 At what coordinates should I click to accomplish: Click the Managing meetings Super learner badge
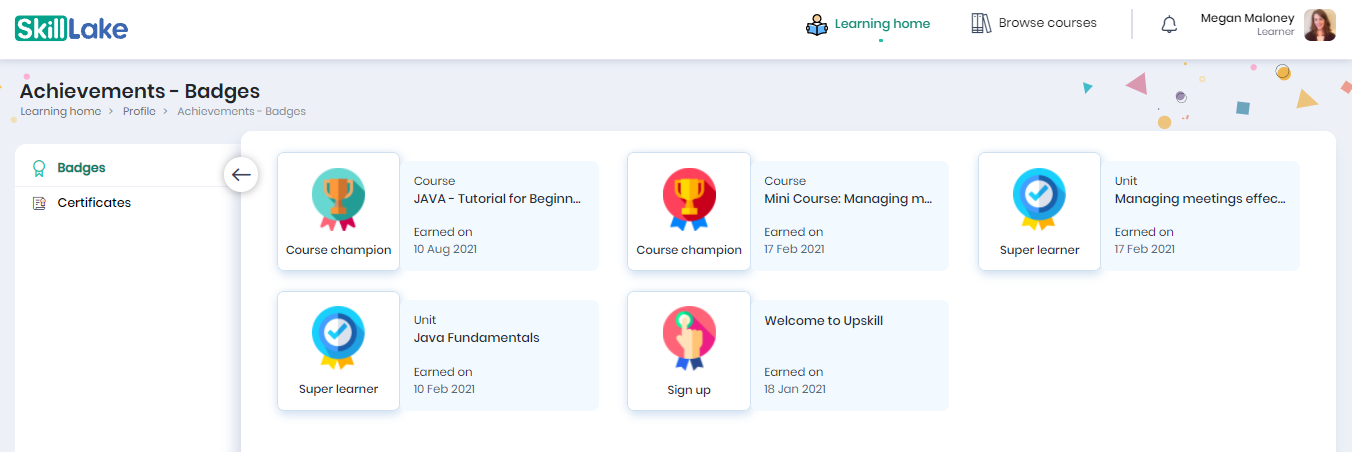click(1039, 199)
